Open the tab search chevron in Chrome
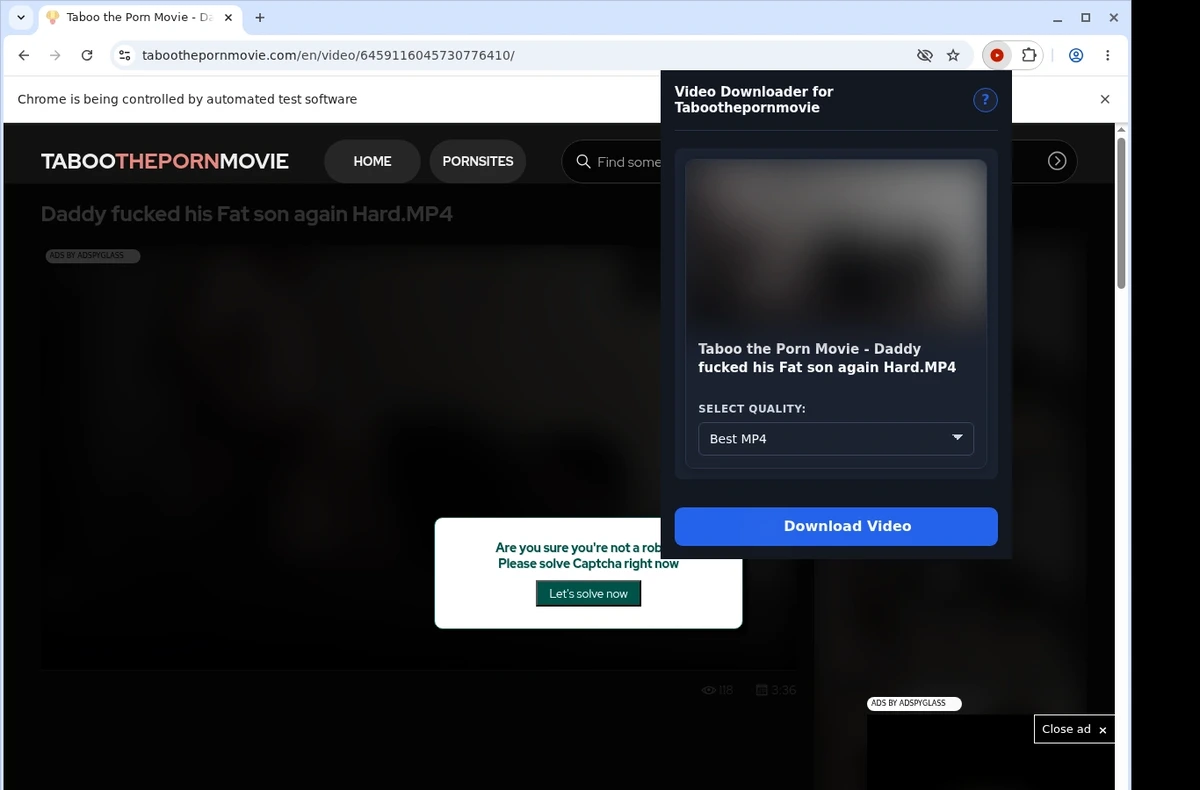This screenshot has height=790, width=1200. pos(21,17)
